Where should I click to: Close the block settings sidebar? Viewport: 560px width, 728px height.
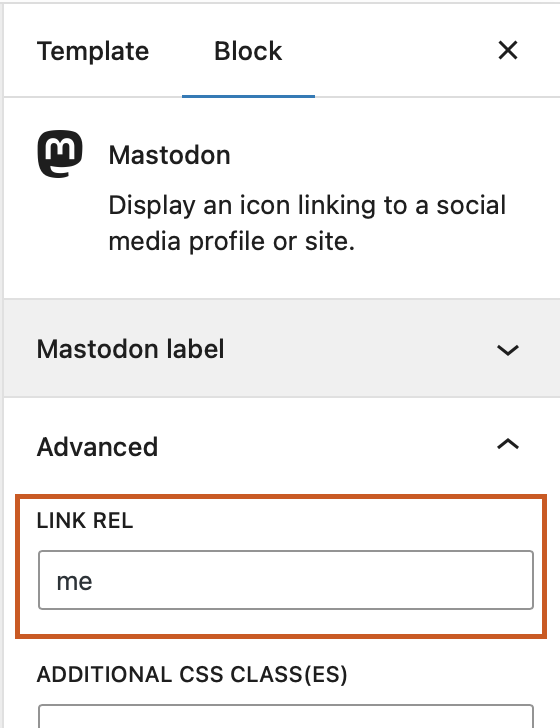[508, 50]
